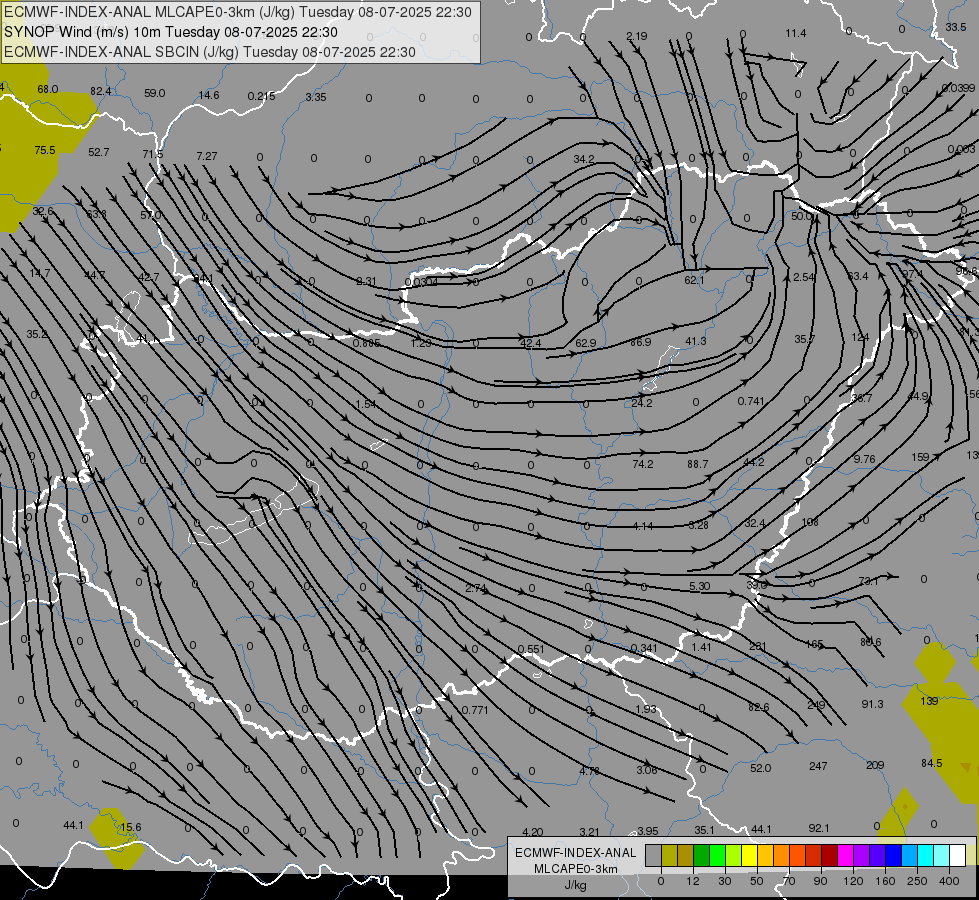
Task: Click the 247 value on the map
Action: coord(818,766)
